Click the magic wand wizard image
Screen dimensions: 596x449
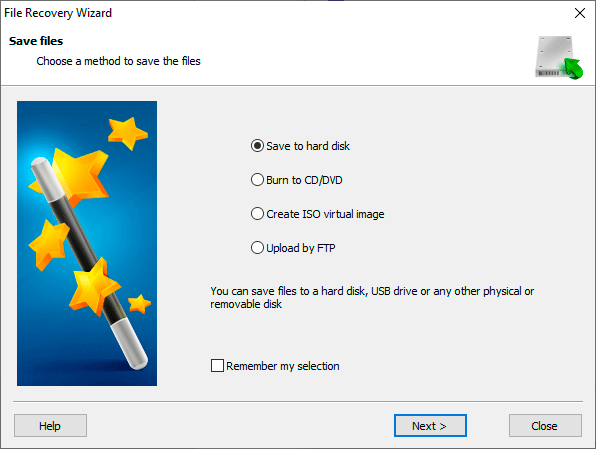(87, 243)
